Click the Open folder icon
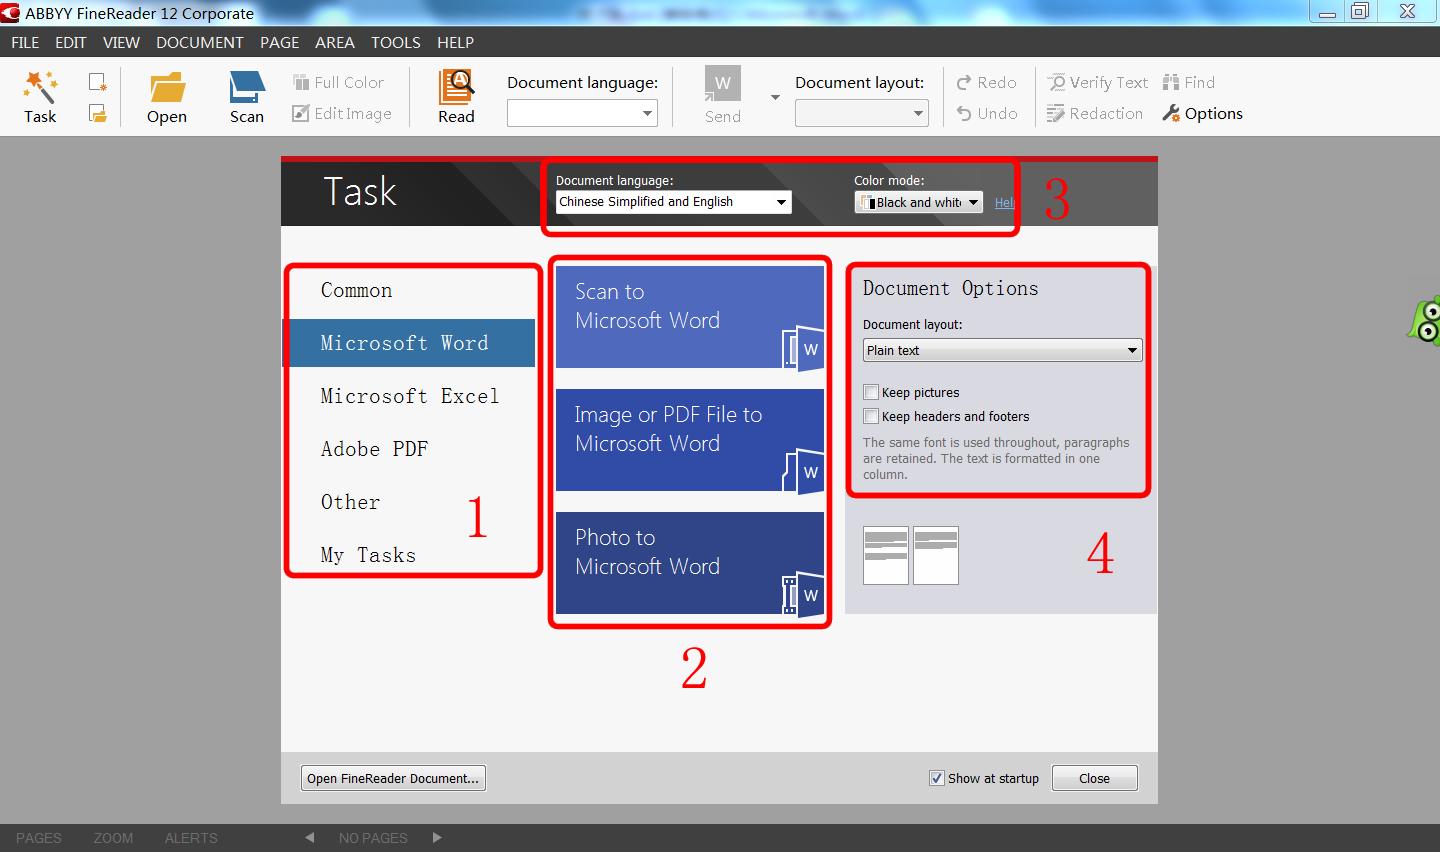This screenshot has width=1440, height=852. point(167,96)
